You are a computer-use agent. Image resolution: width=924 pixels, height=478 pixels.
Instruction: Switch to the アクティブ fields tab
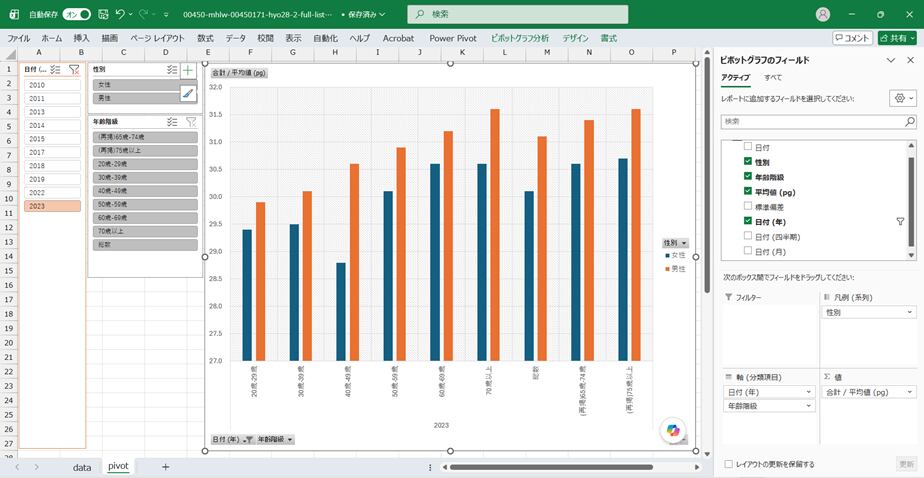(735, 78)
